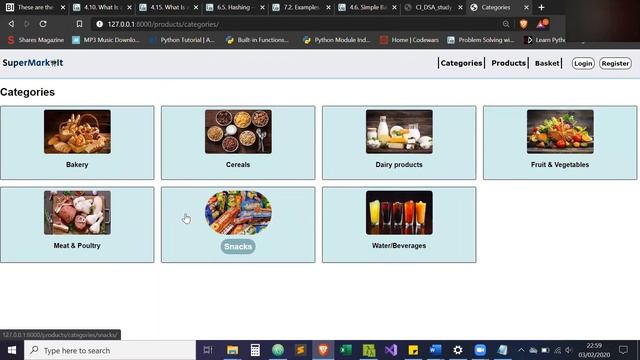Click the Fruit & Vegetables label

(x=560, y=164)
